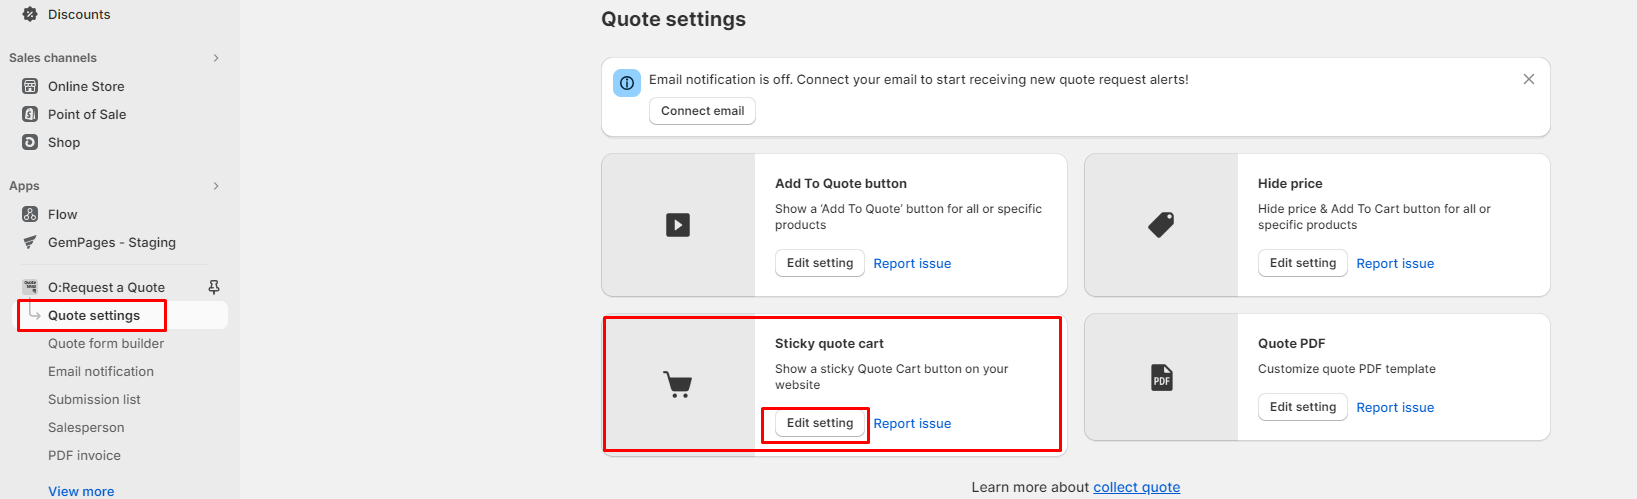1637x499 pixels.
Task: Report issue for Sticky quote cart
Action: [x=912, y=424]
